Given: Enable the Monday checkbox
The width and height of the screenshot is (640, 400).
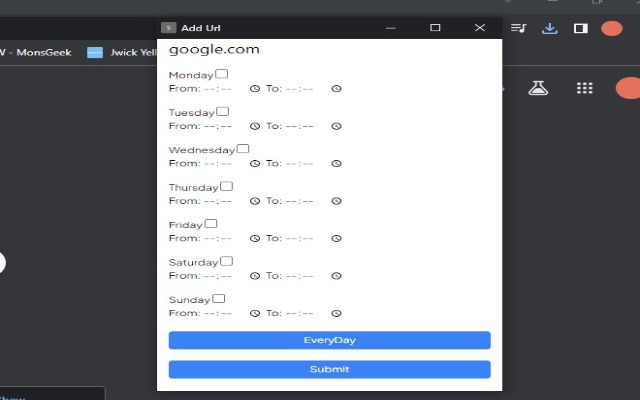Looking at the screenshot, I should [x=222, y=74].
